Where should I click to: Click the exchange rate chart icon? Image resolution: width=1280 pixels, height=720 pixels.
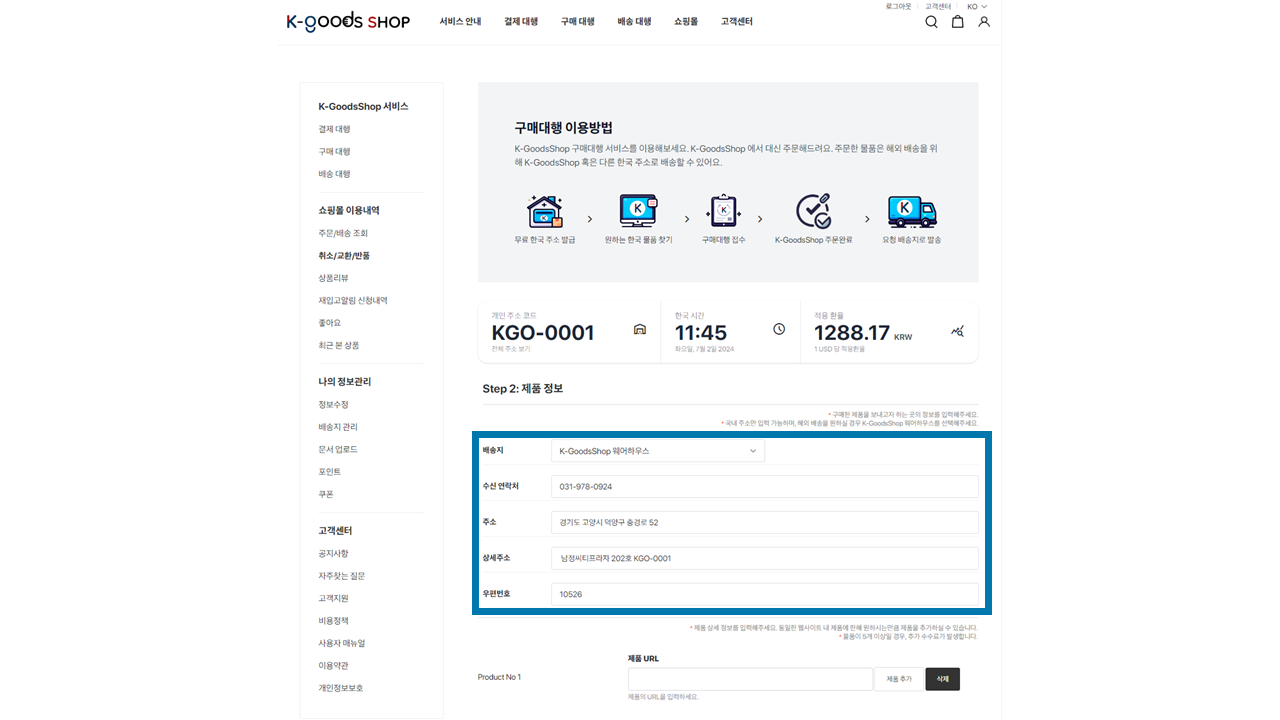pos(957,331)
